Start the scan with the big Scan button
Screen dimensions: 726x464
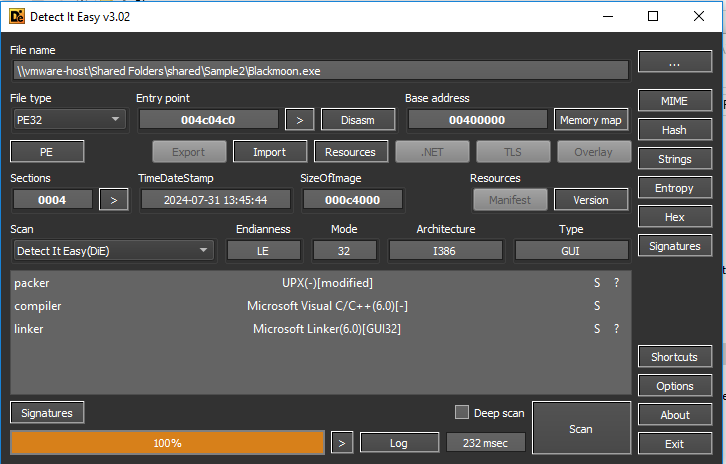[x=581, y=428]
